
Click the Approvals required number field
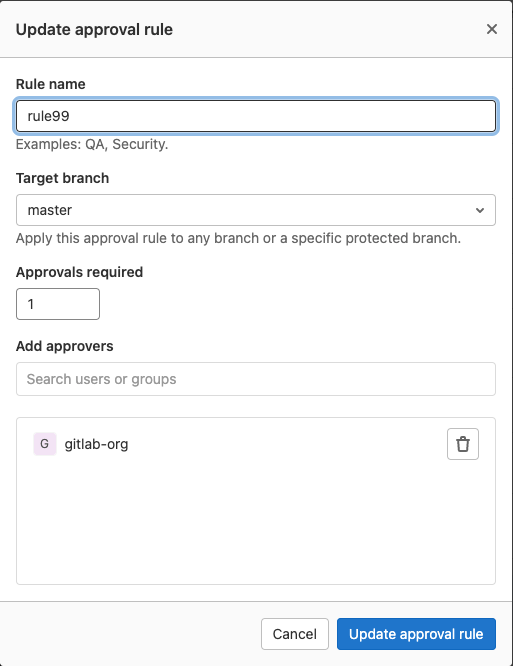click(58, 304)
